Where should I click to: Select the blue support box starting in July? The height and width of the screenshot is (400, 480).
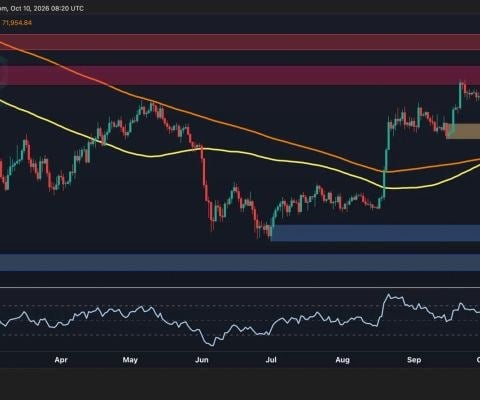coord(375,233)
